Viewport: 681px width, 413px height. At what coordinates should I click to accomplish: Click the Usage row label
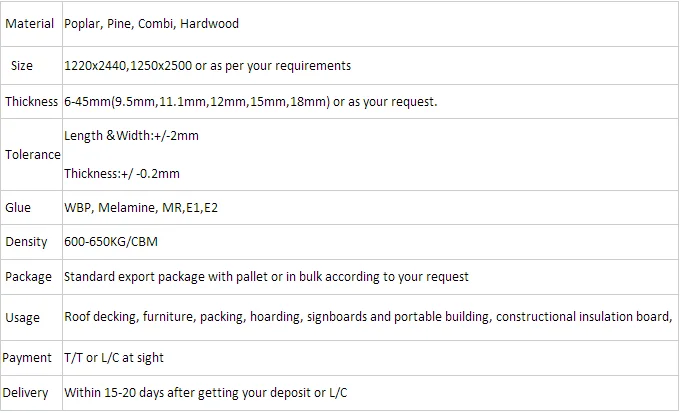pyautogui.click(x=23, y=318)
